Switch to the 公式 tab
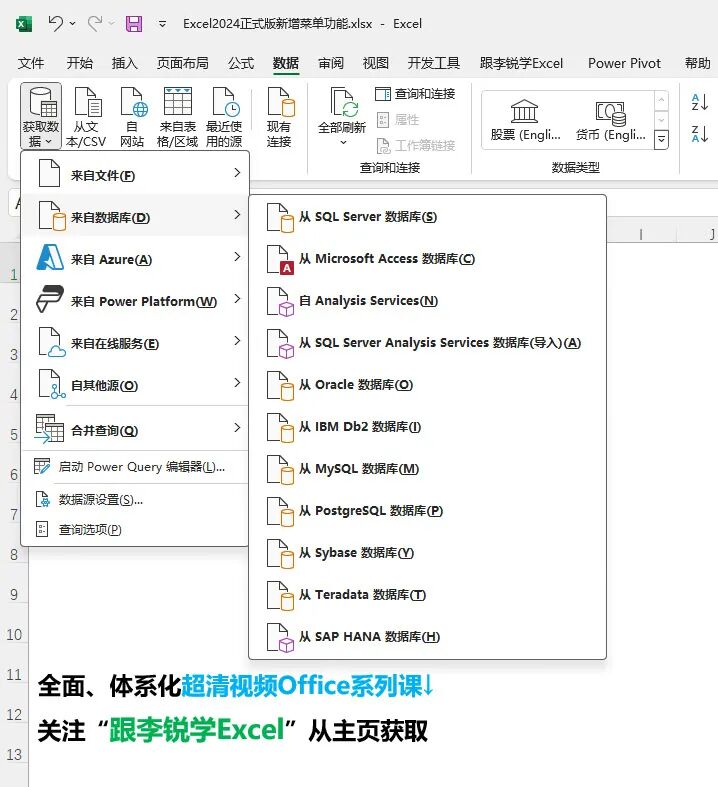Image resolution: width=718 pixels, height=787 pixels. click(x=241, y=63)
